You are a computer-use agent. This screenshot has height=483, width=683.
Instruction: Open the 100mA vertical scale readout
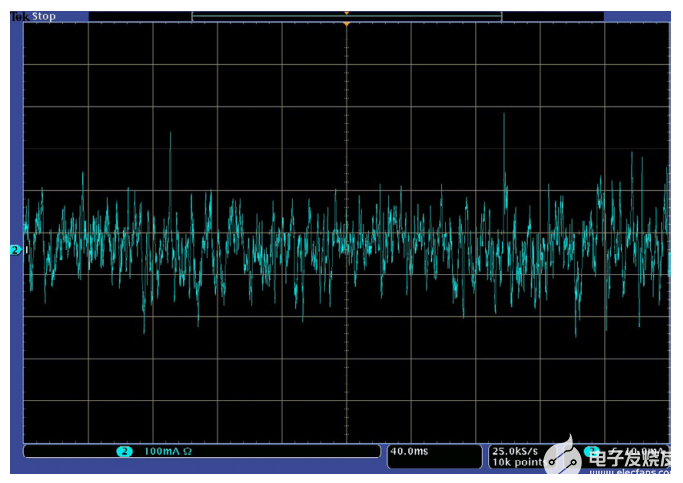coord(160,452)
